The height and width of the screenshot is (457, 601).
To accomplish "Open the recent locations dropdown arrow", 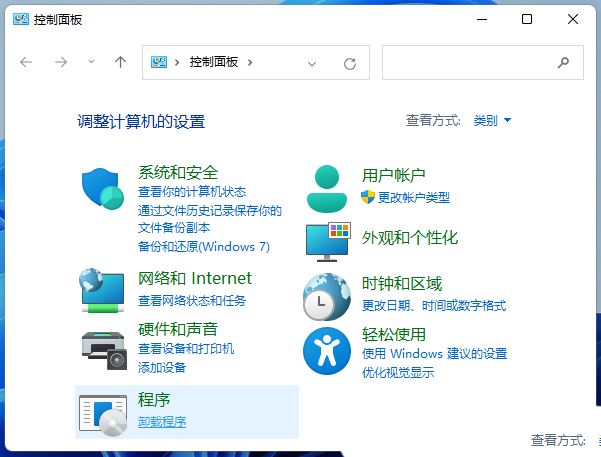I will pos(91,61).
